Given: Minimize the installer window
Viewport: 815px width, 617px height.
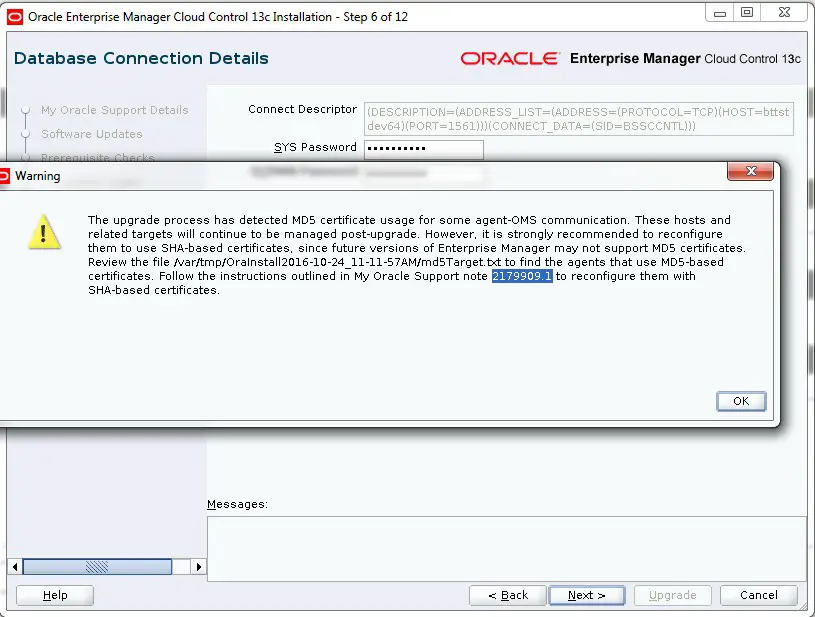Looking at the screenshot, I should coord(720,14).
